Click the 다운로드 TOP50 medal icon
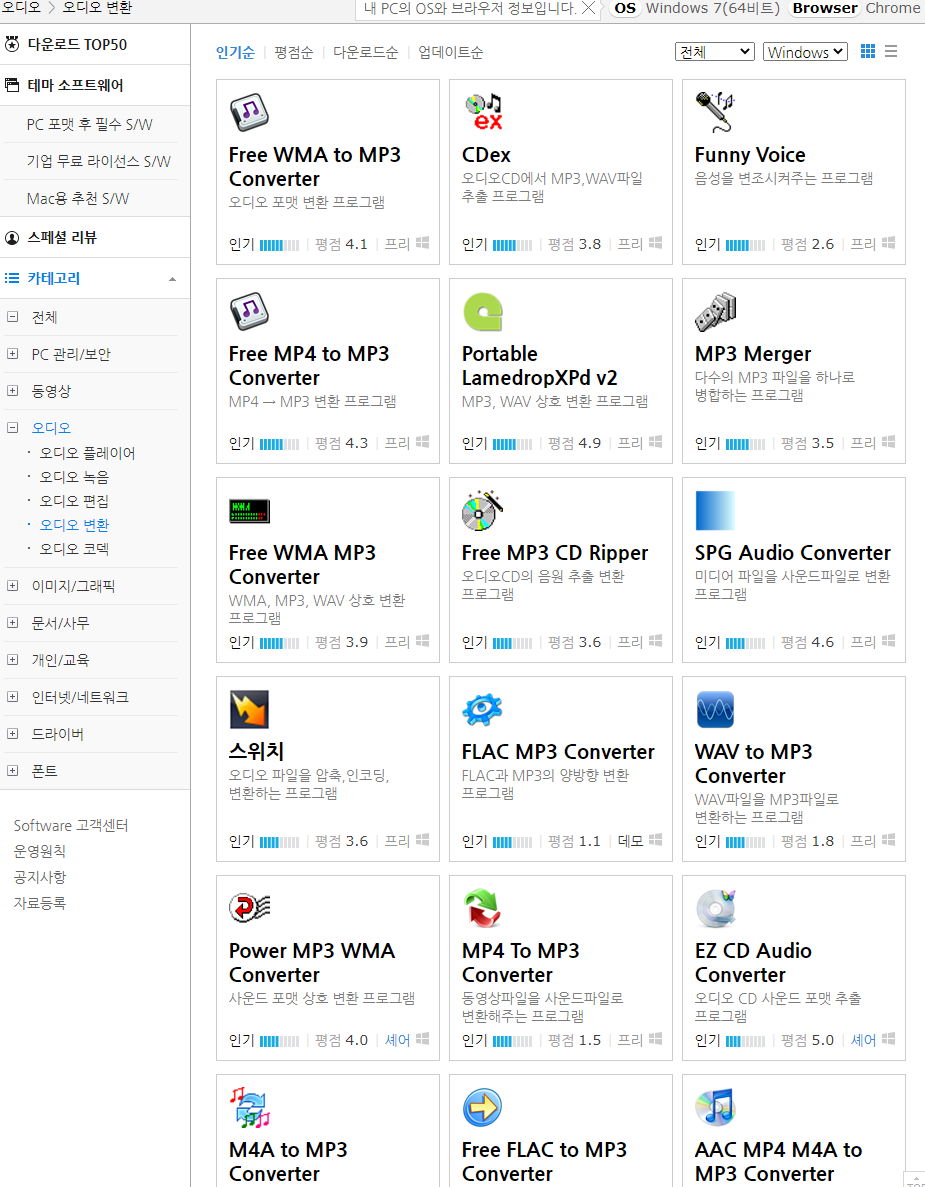925x1187 pixels. pos(12,44)
